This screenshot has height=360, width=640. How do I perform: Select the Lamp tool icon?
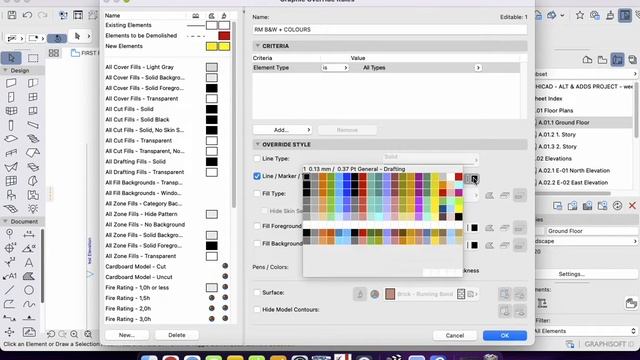pyautogui.click(x=33, y=209)
